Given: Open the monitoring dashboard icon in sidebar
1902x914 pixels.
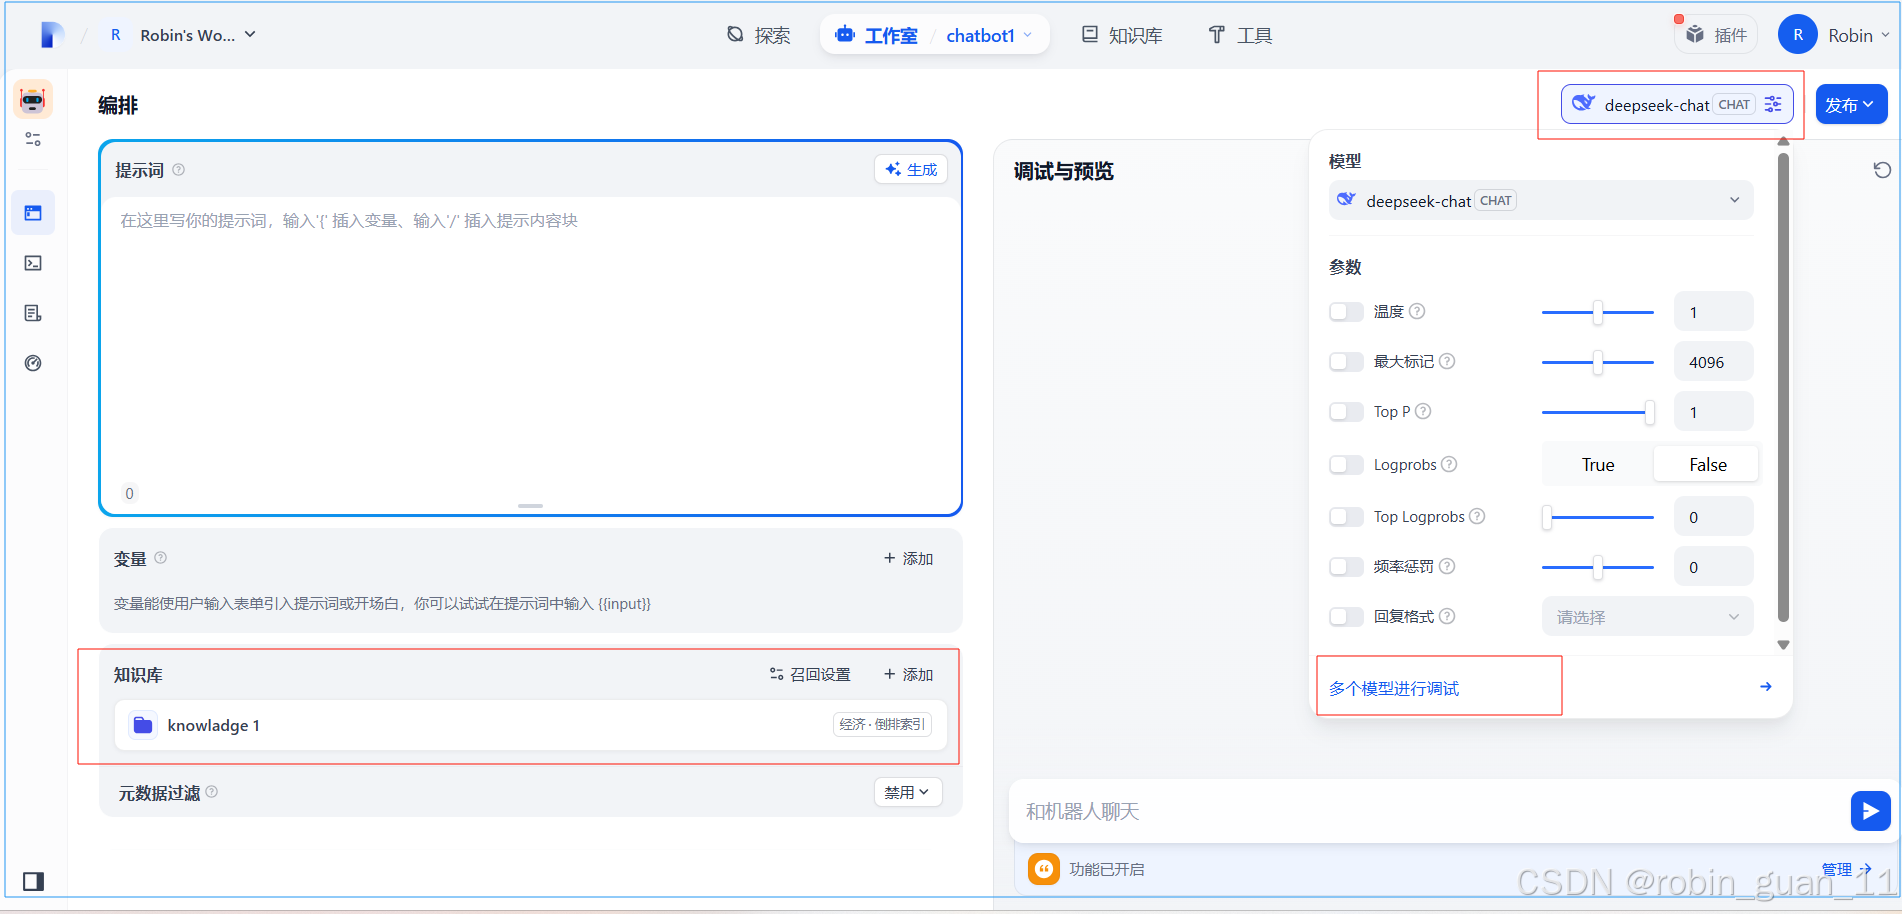Looking at the screenshot, I should (x=33, y=363).
